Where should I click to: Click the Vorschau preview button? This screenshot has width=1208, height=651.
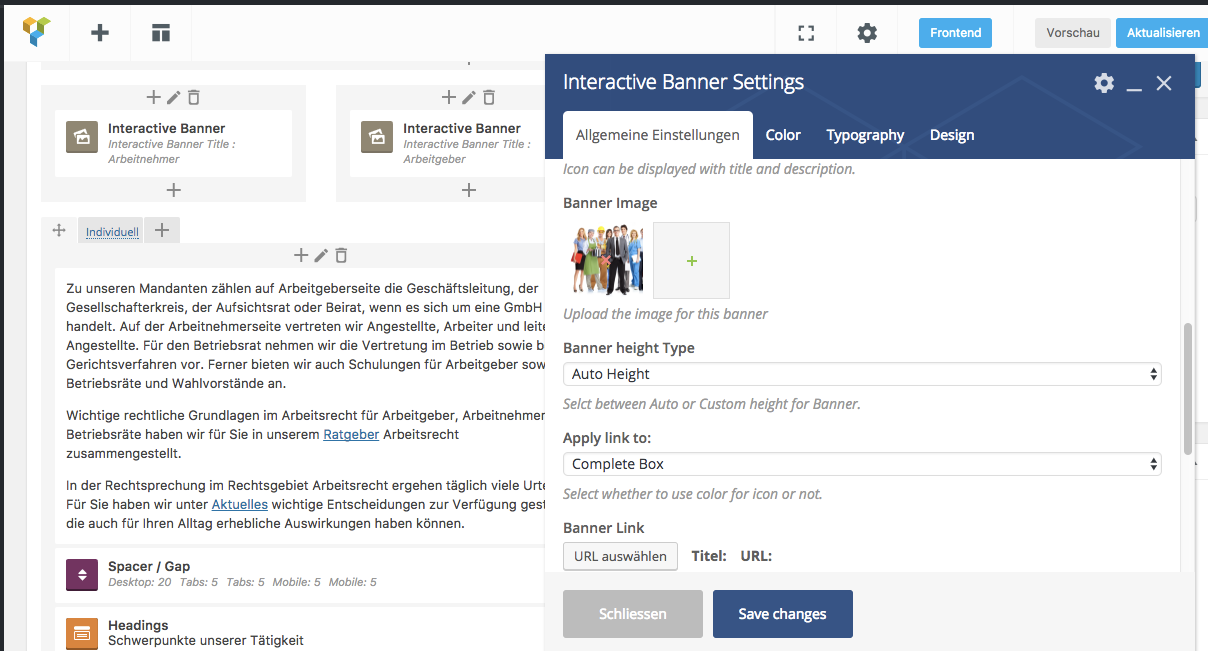[x=1072, y=33]
